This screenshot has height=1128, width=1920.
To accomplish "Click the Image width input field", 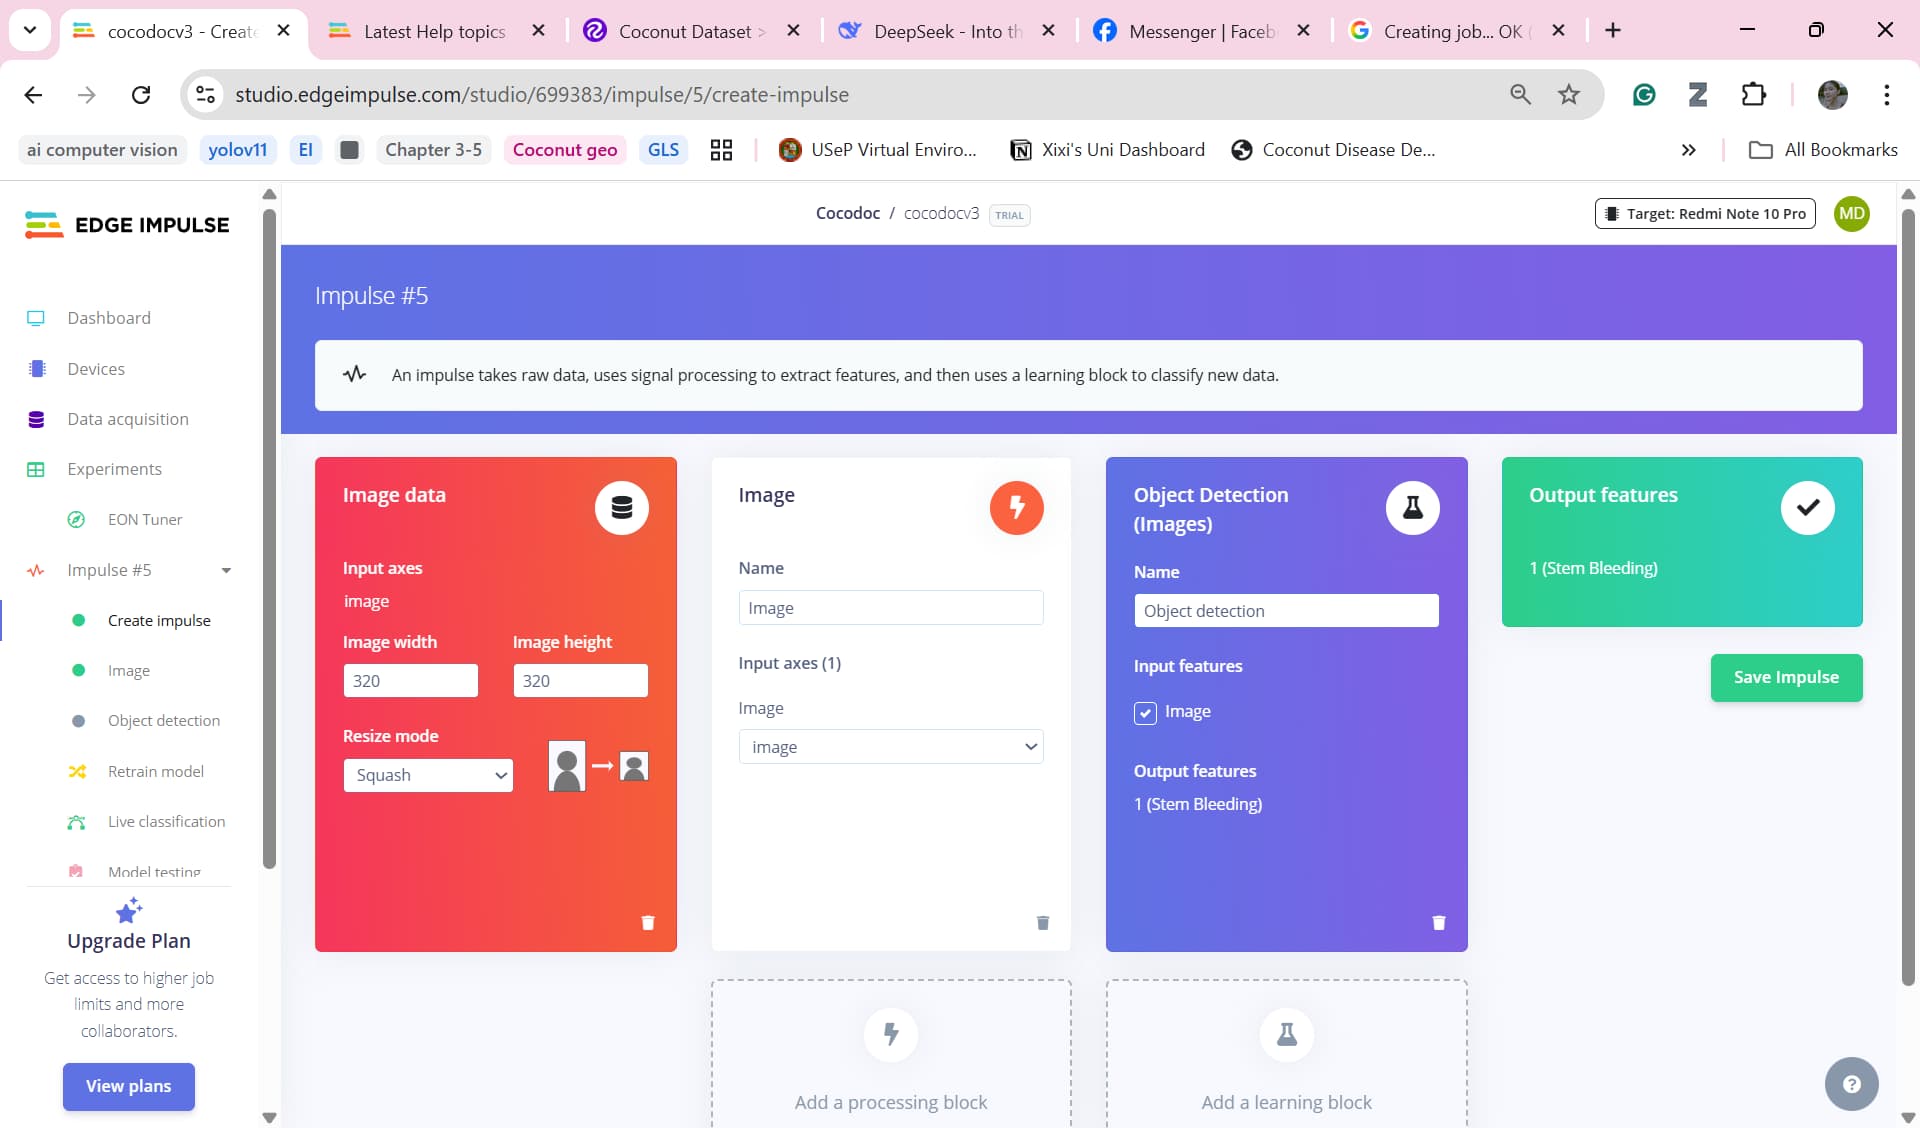I will (411, 681).
